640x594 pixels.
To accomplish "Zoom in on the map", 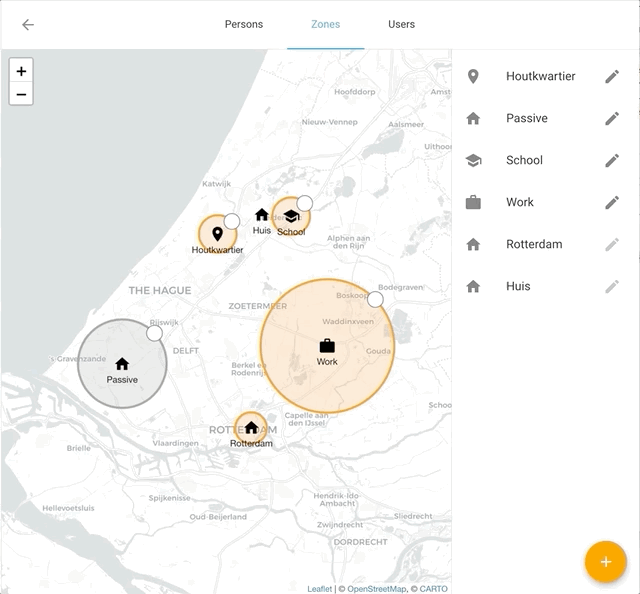I will 21,71.
